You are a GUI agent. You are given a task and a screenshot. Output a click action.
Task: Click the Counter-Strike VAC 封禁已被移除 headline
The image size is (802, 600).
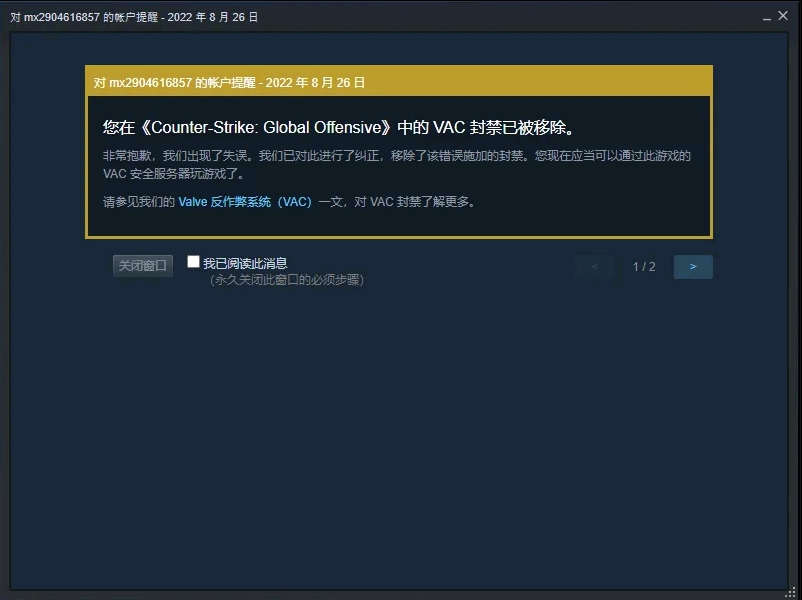(340, 127)
